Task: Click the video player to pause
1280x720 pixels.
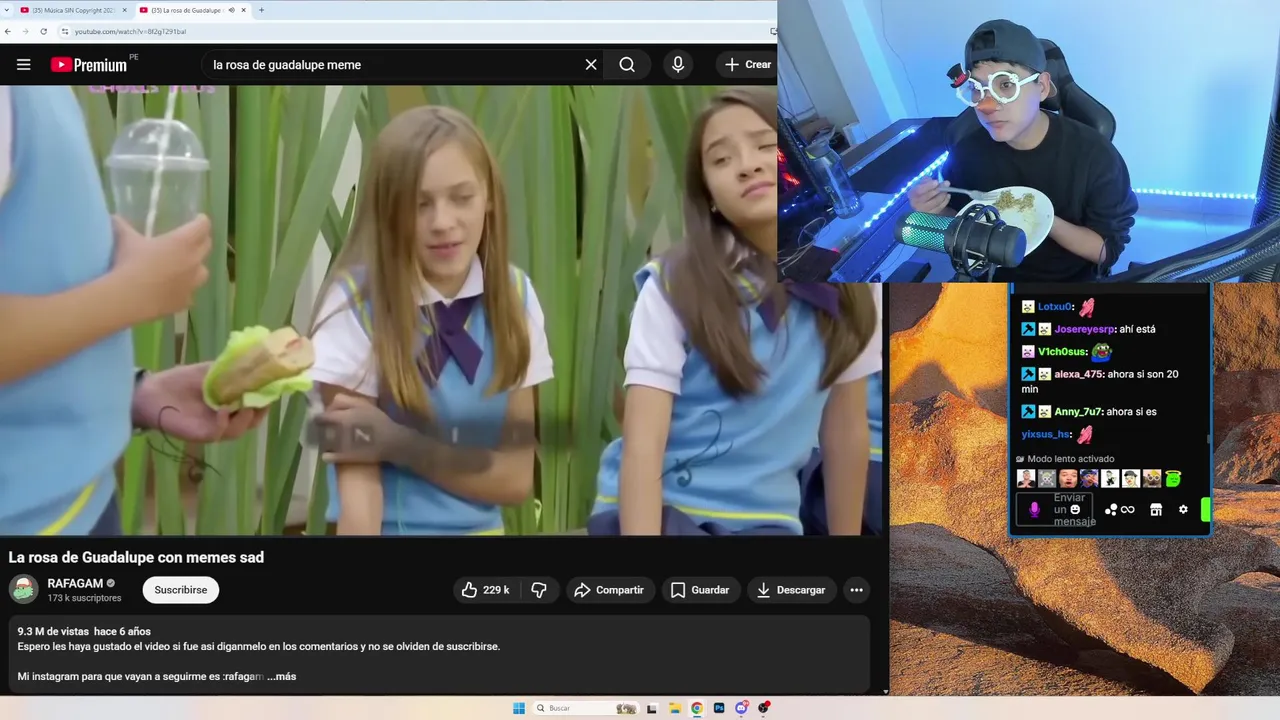Action: coord(441,310)
